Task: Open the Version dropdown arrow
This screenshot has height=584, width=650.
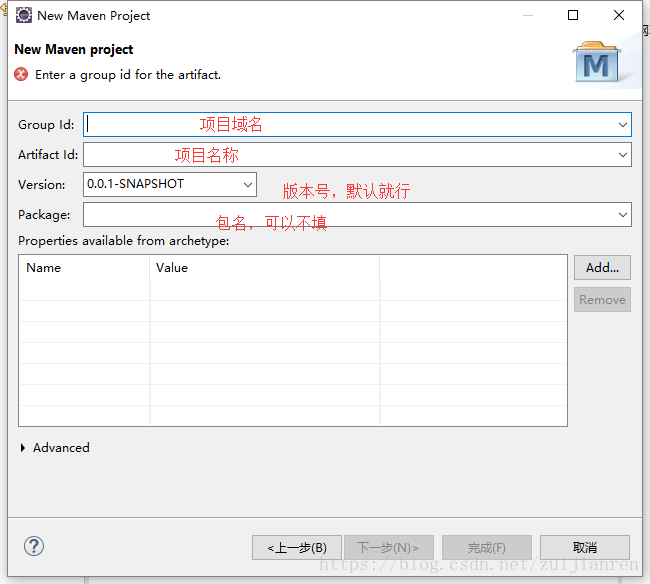Action: [x=247, y=185]
